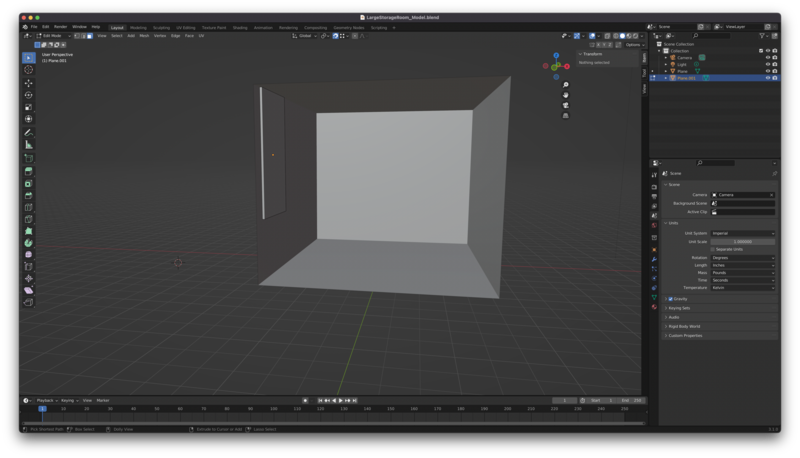Select the Move tool
The height and width of the screenshot is (458, 800).
[28, 83]
